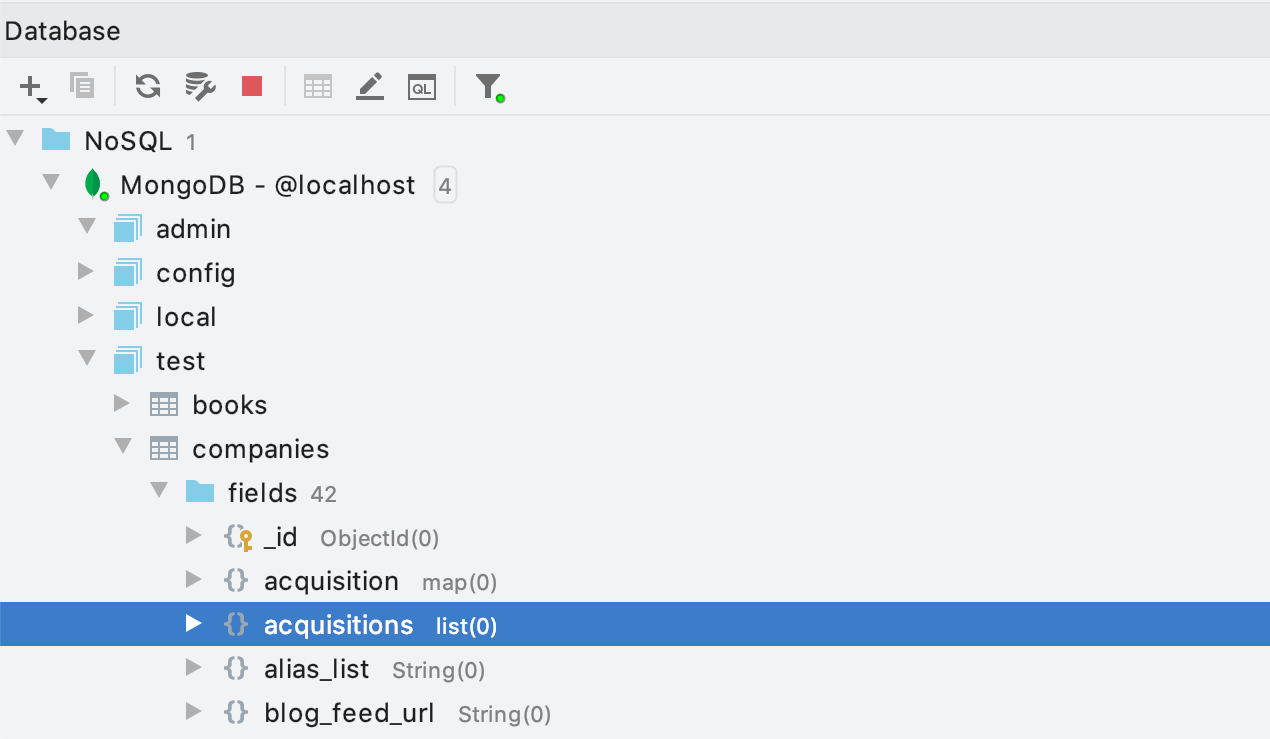This screenshot has height=739, width=1270.
Task: Expand the acquisition map field
Action: (194, 580)
